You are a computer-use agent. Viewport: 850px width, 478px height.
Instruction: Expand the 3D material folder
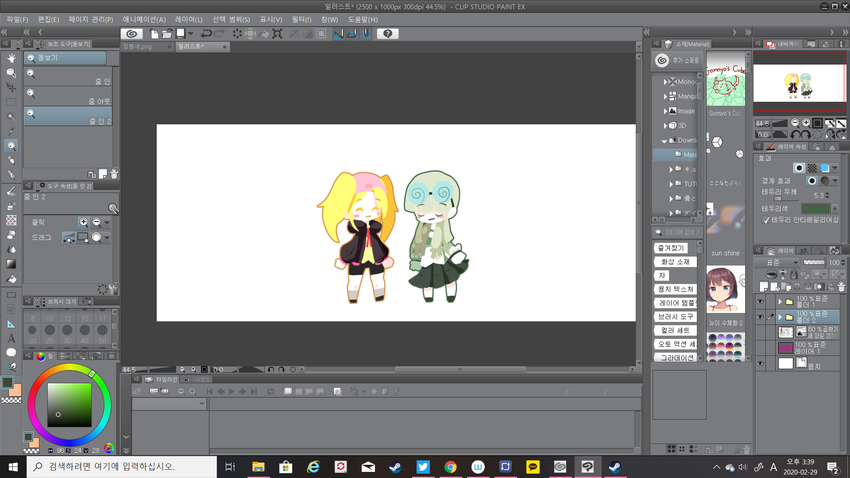665,126
